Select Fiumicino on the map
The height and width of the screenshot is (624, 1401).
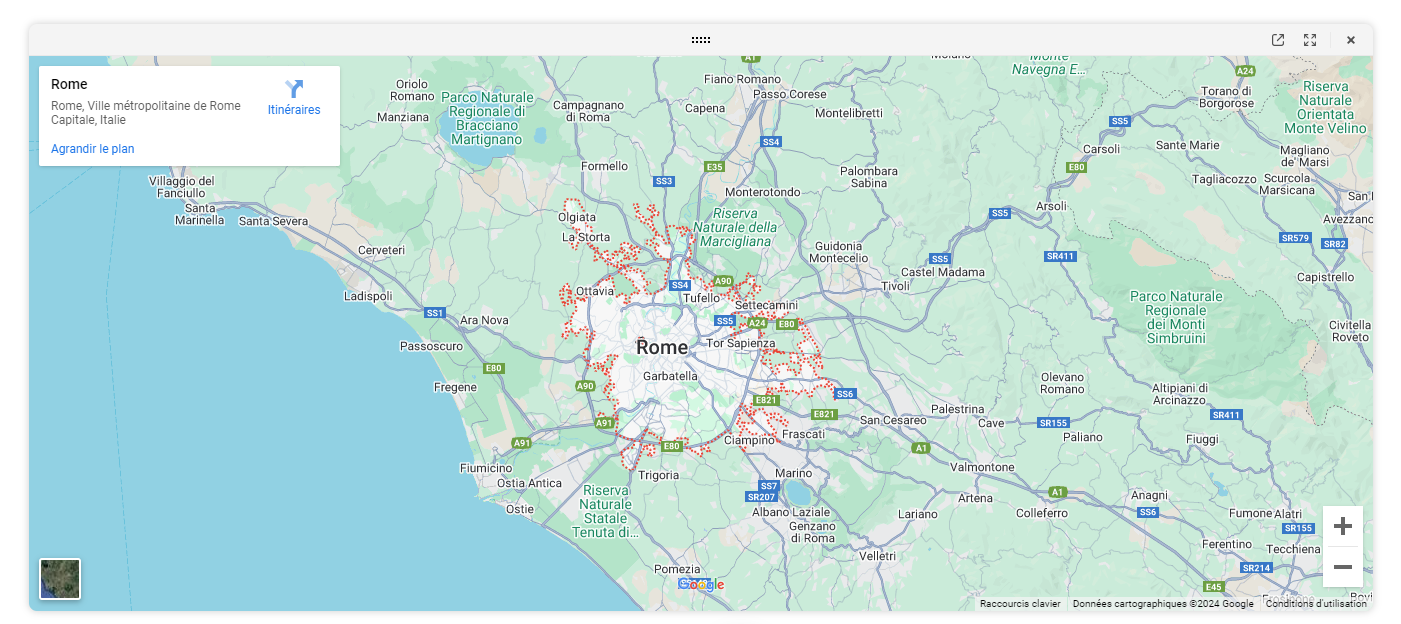(486, 468)
